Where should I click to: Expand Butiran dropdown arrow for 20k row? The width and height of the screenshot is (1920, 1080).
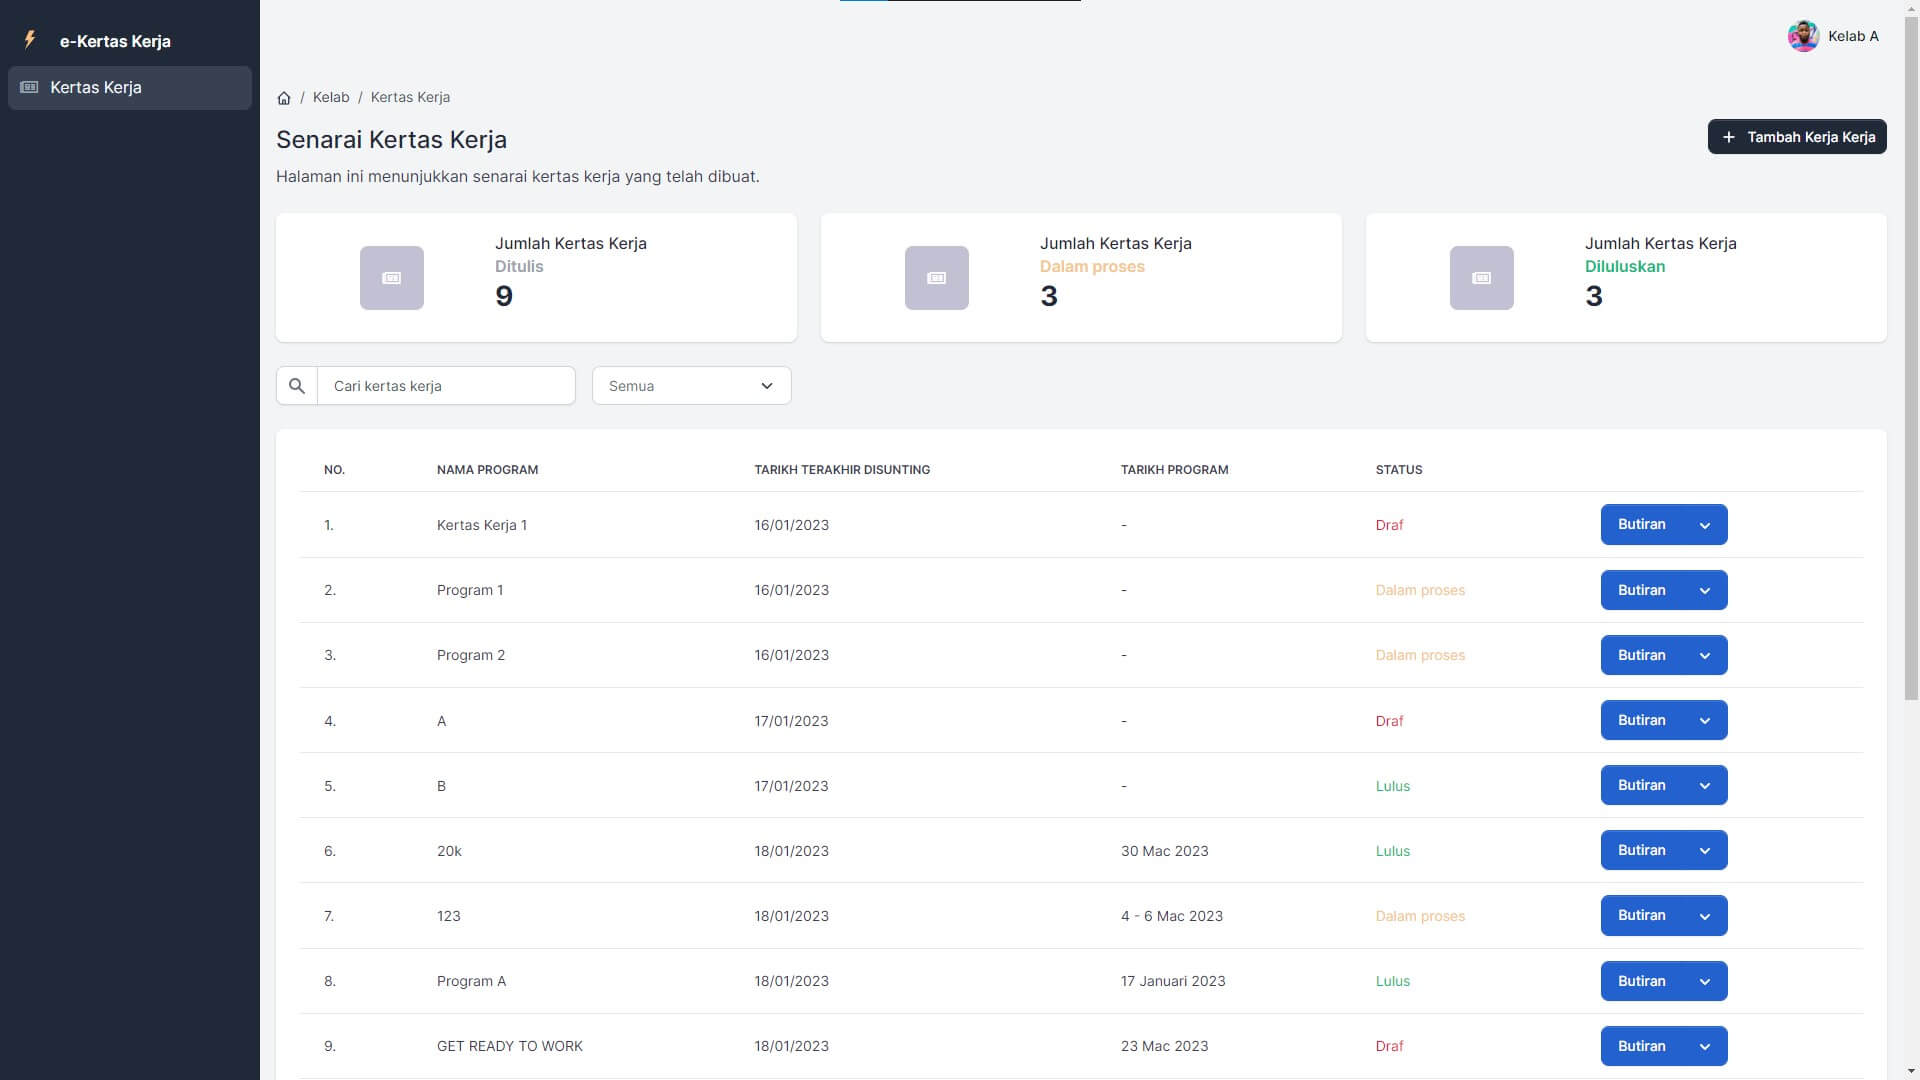[x=1705, y=851]
